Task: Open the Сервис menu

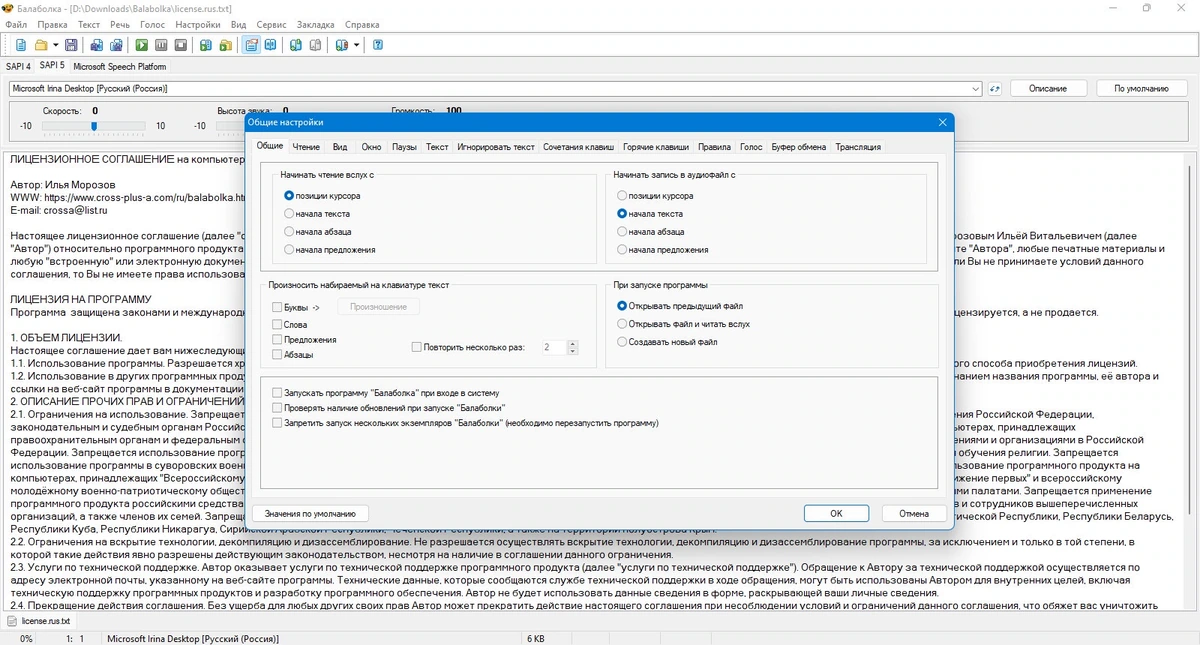Action: pos(271,24)
